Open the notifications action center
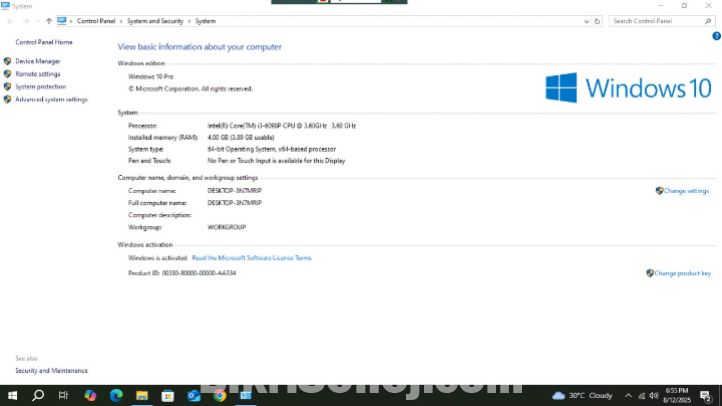Viewport: 722px width, 406px height. (x=706, y=395)
